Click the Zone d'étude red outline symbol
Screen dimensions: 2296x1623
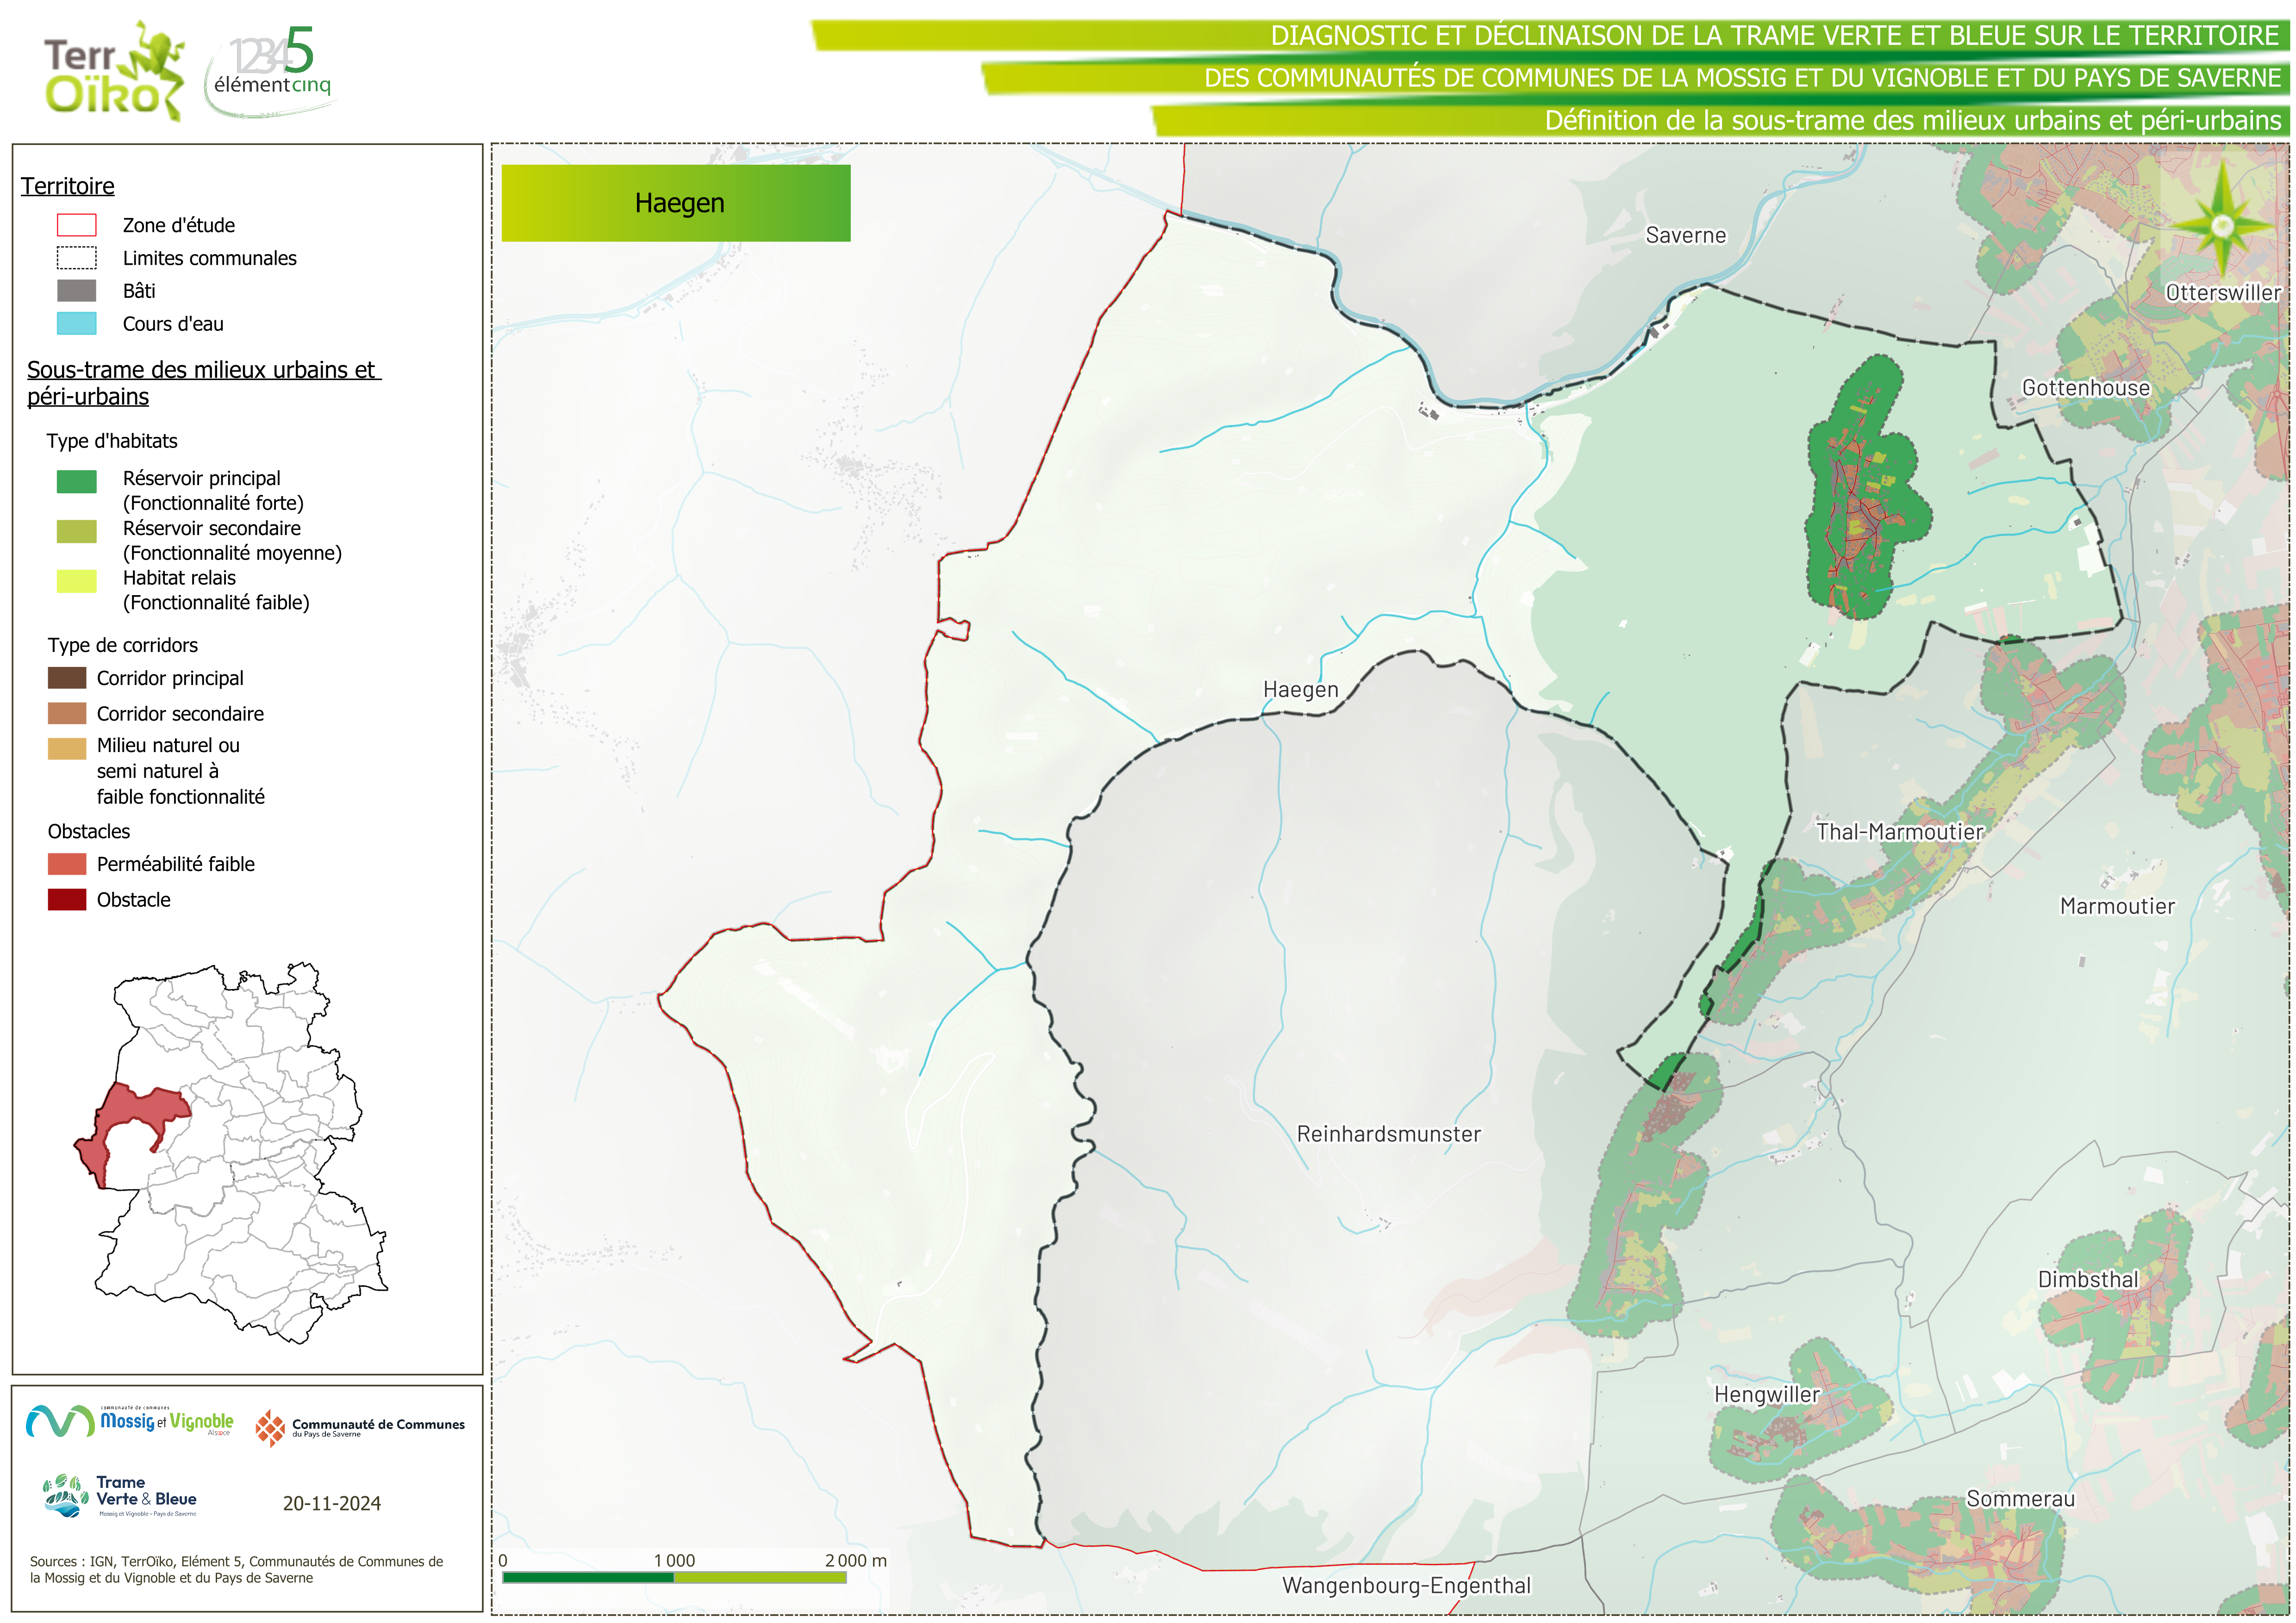click(x=77, y=225)
